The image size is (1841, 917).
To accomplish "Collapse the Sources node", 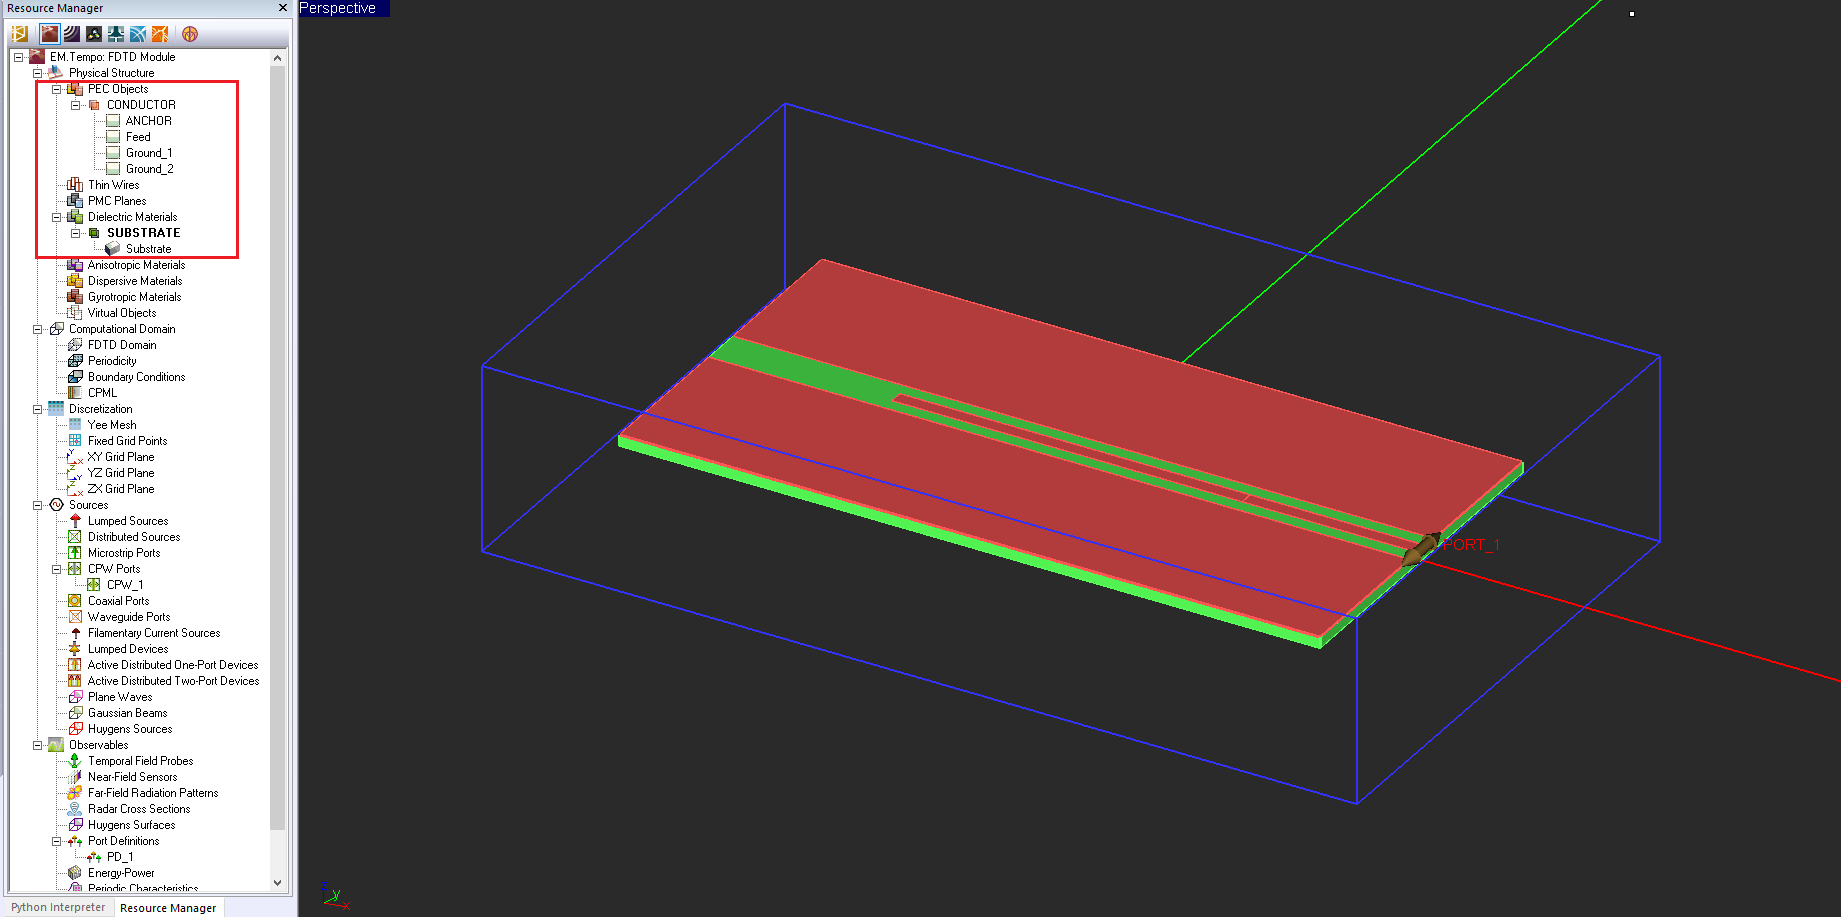I will pos(38,505).
